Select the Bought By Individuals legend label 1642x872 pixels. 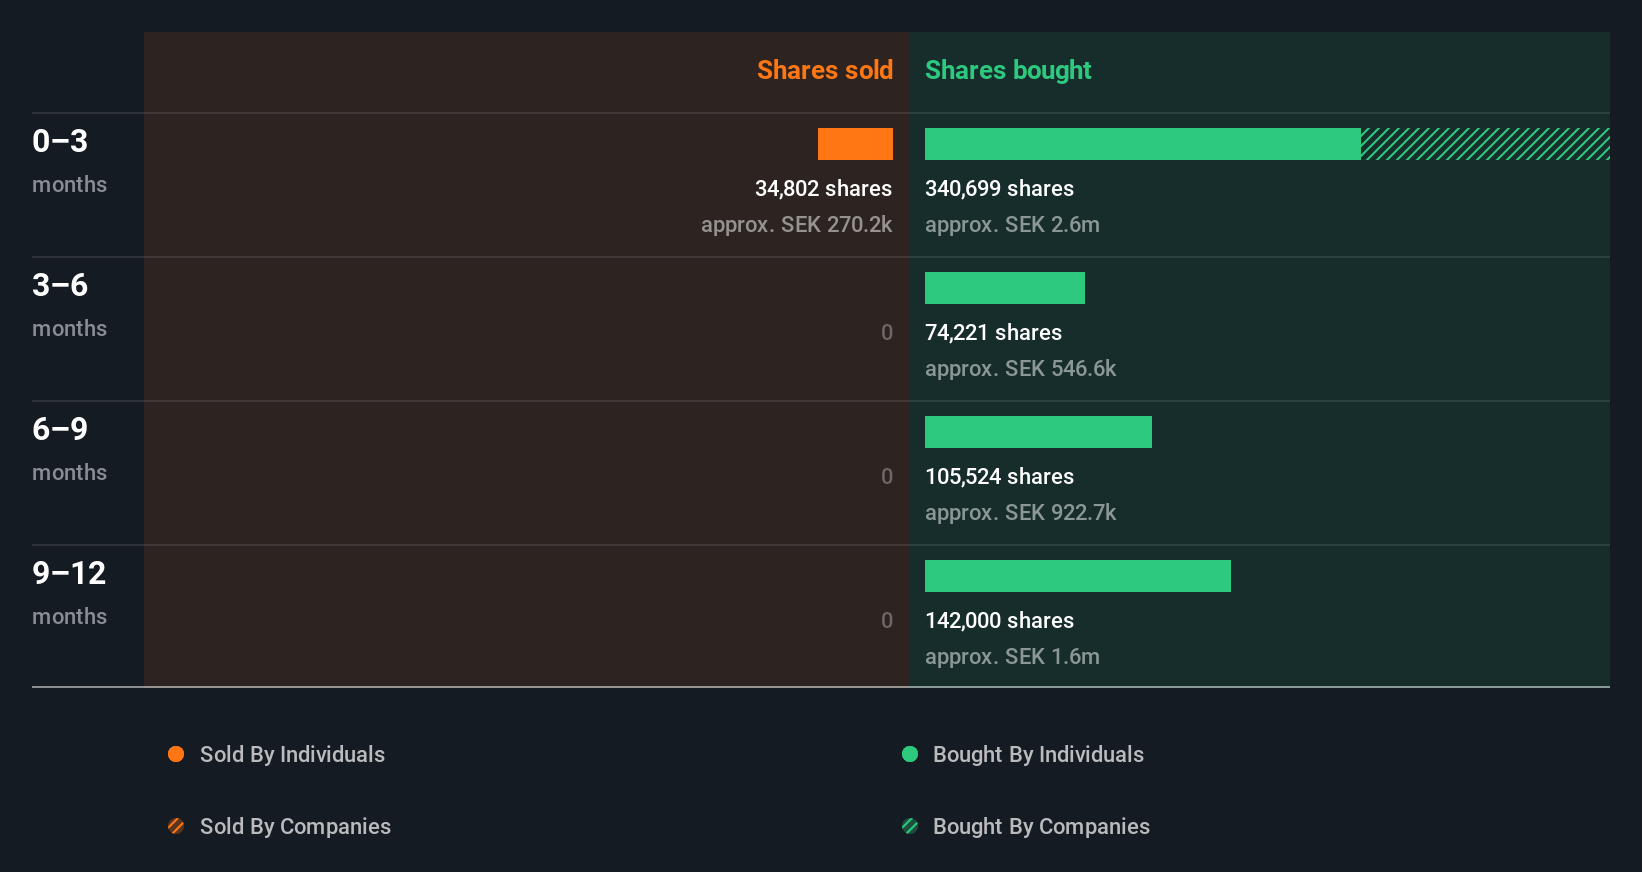pos(1038,754)
